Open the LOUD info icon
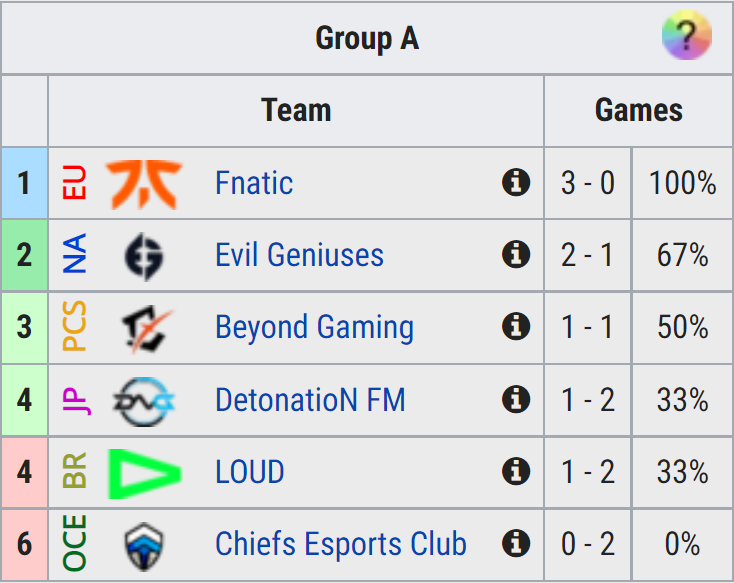The height and width of the screenshot is (583, 734). [x=516, y=471]
